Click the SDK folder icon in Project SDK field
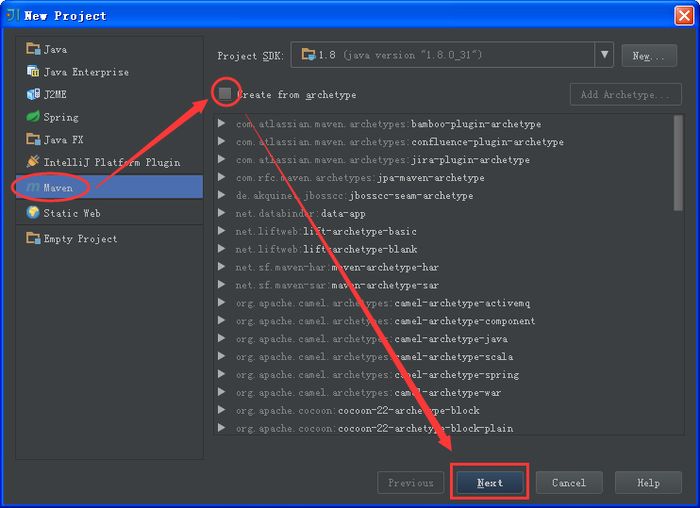700x508 pixels. [x=308, y=55]
